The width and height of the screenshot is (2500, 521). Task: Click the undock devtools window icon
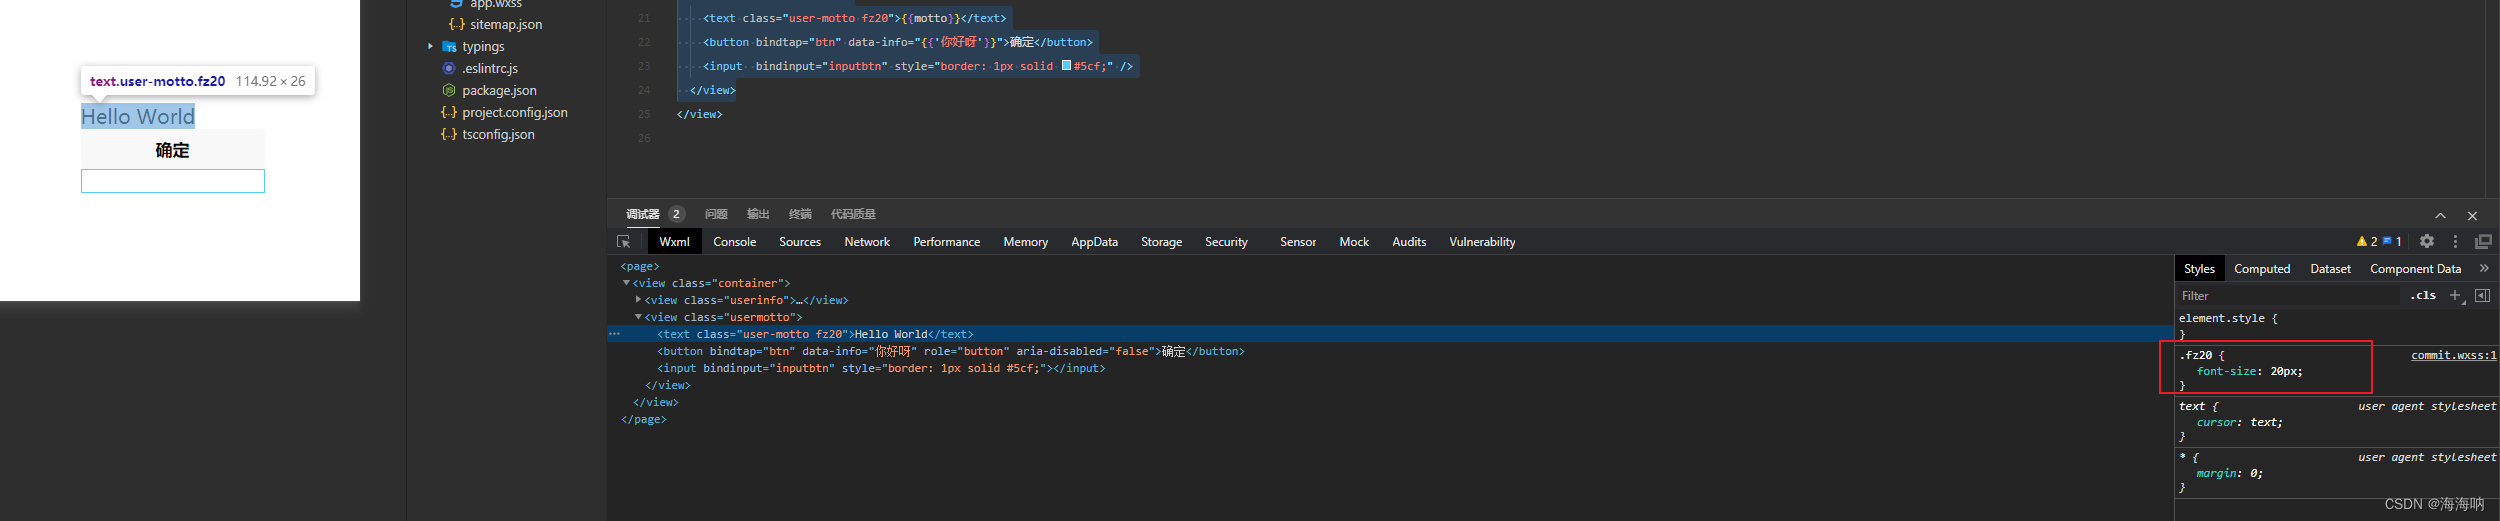[2483, 241]
